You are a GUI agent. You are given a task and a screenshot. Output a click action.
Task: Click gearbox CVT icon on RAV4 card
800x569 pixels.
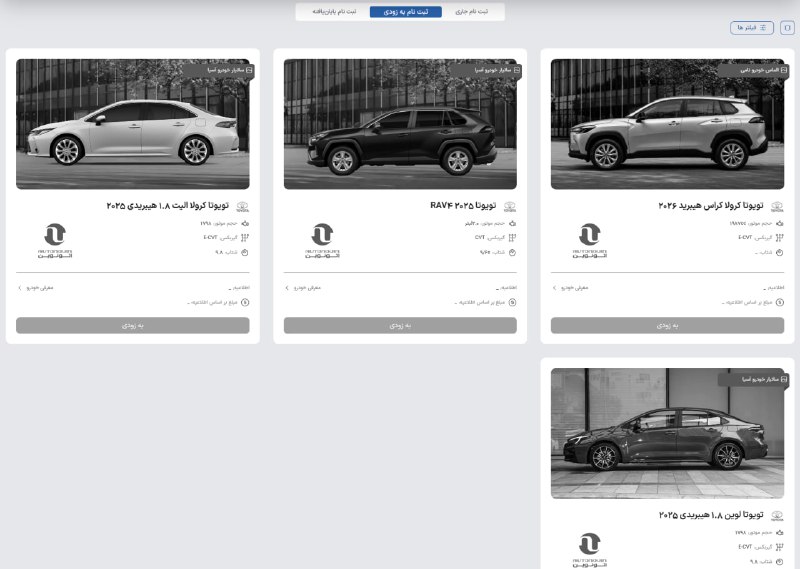point(512,237)
